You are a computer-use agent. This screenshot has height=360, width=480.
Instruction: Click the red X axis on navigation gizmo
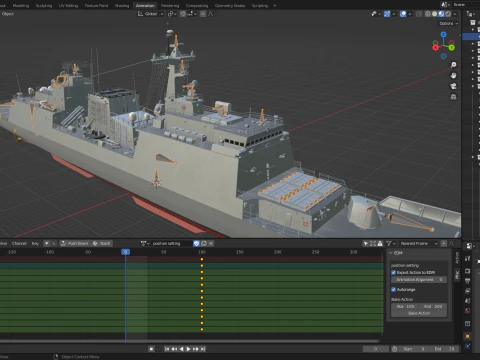click(435, 48)
